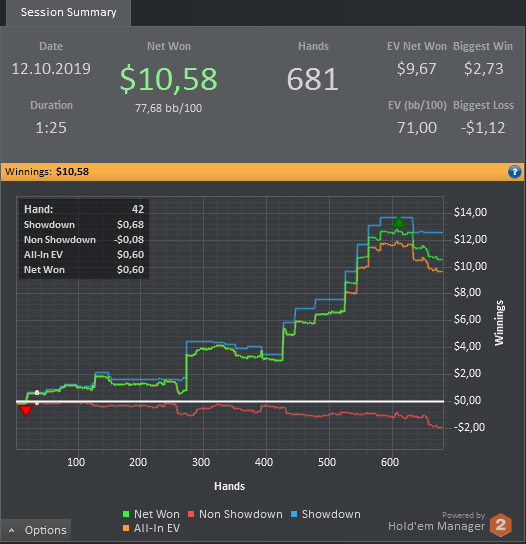526x544 pixels.
Task: Select the date 12.10.2019
Action: (x=51, y=69)
